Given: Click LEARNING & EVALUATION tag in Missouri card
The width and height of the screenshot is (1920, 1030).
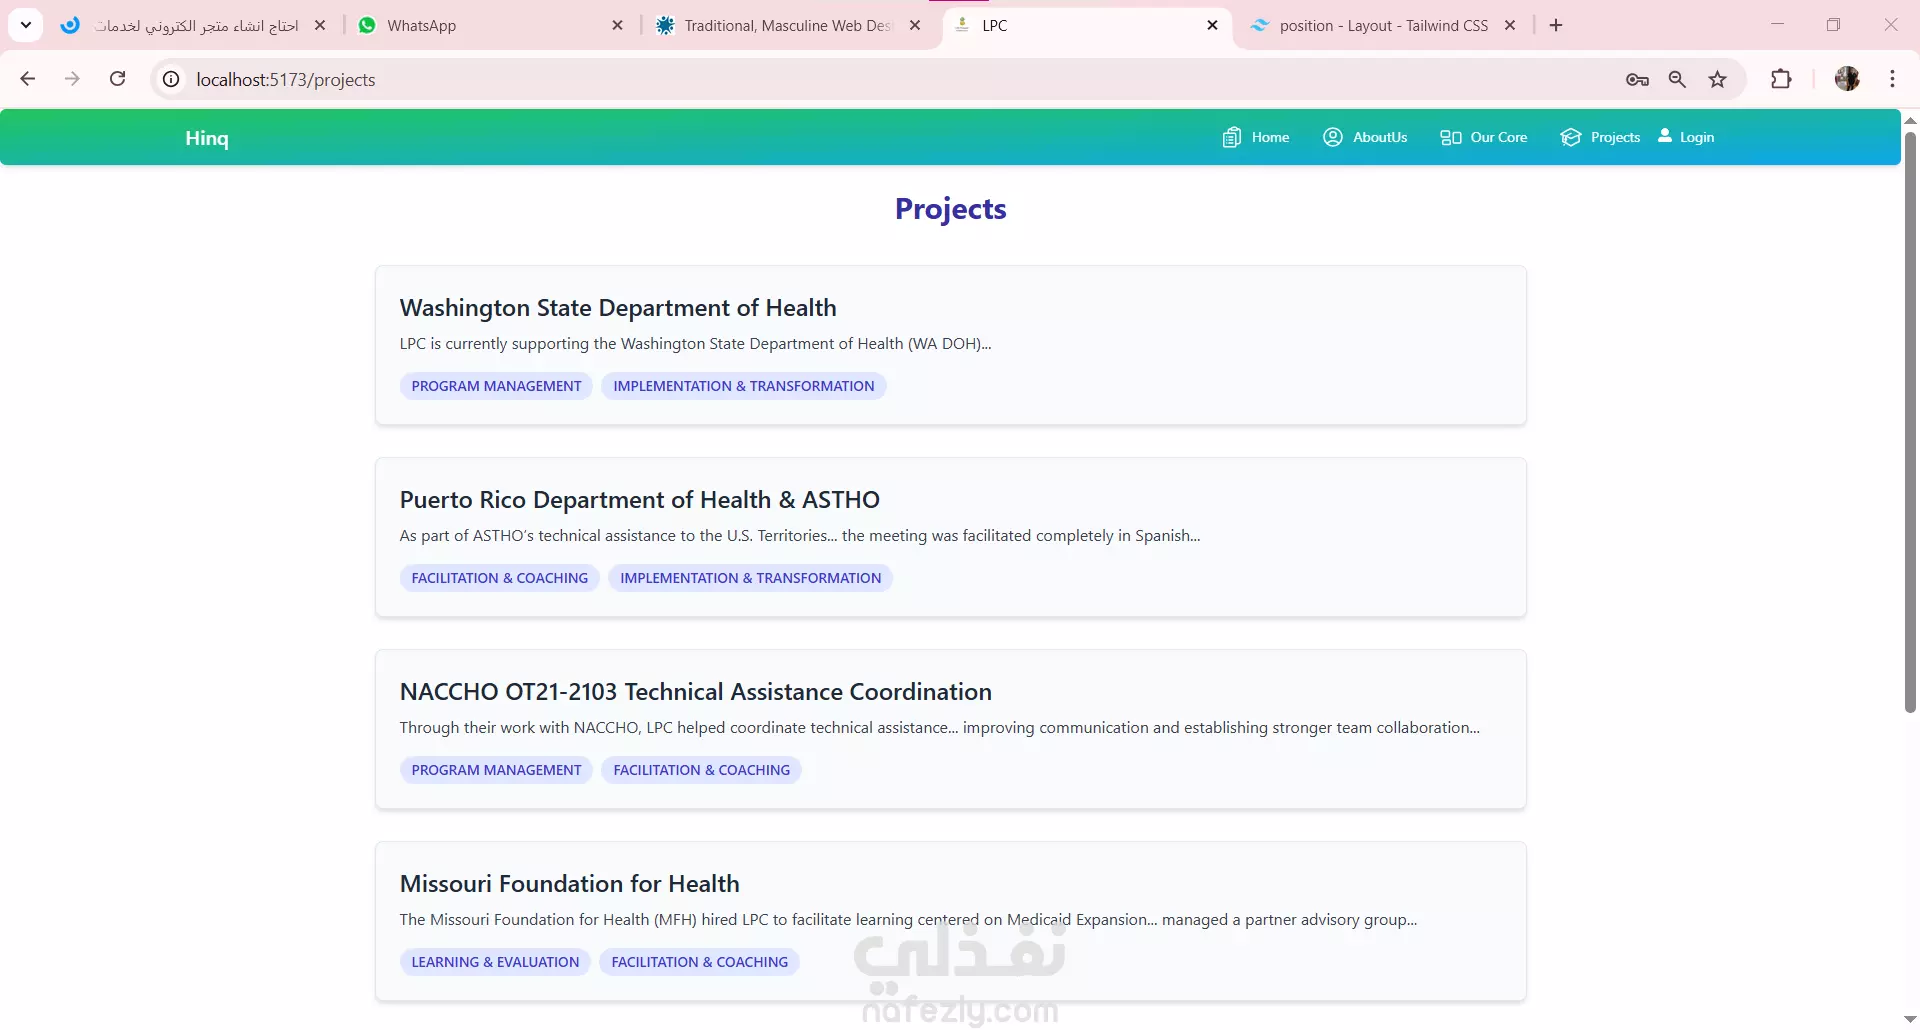Looking at the screenshot, I should tap(495, 962).
